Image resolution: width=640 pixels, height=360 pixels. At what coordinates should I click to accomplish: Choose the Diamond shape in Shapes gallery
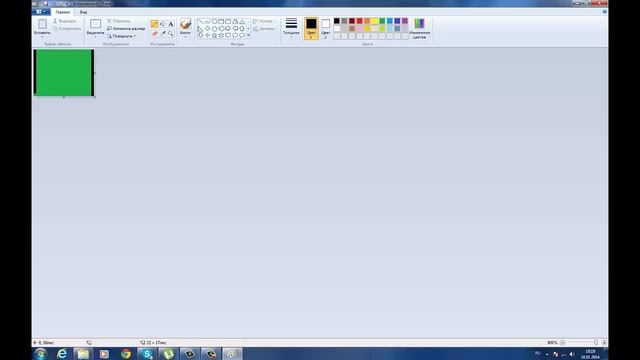click(207, 29)
